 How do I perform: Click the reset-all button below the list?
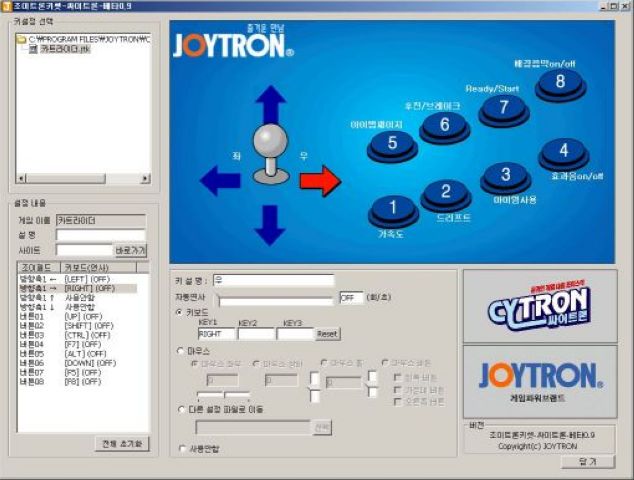click(122, 444)
